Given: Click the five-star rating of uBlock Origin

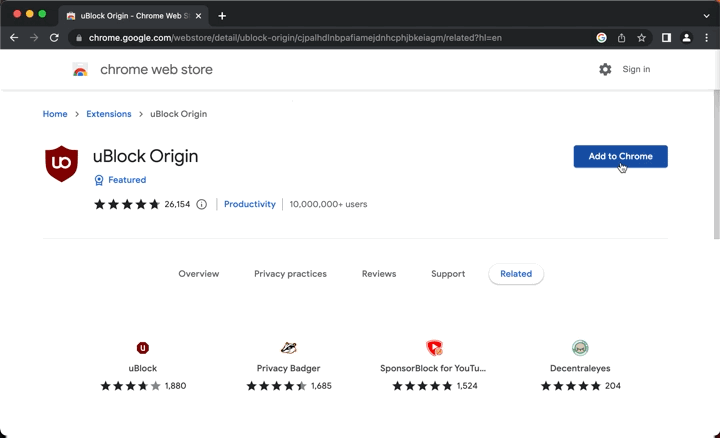Looking at the screenshot, I should 127,204.
